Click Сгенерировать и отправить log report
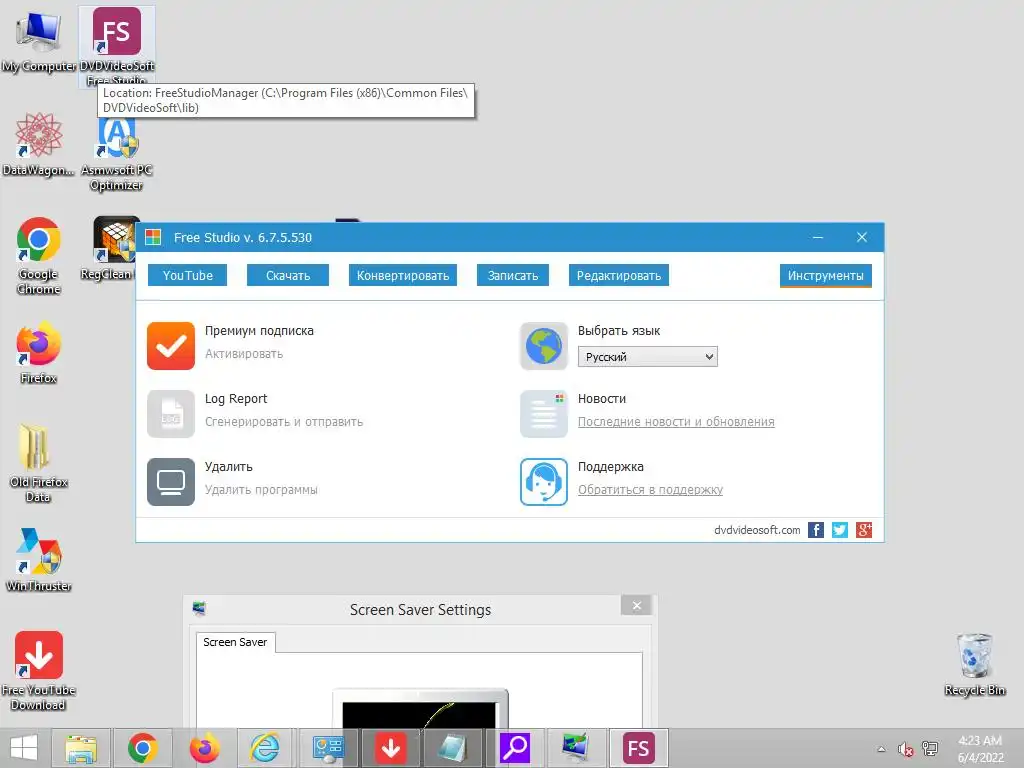 click(x=284, y=422)
